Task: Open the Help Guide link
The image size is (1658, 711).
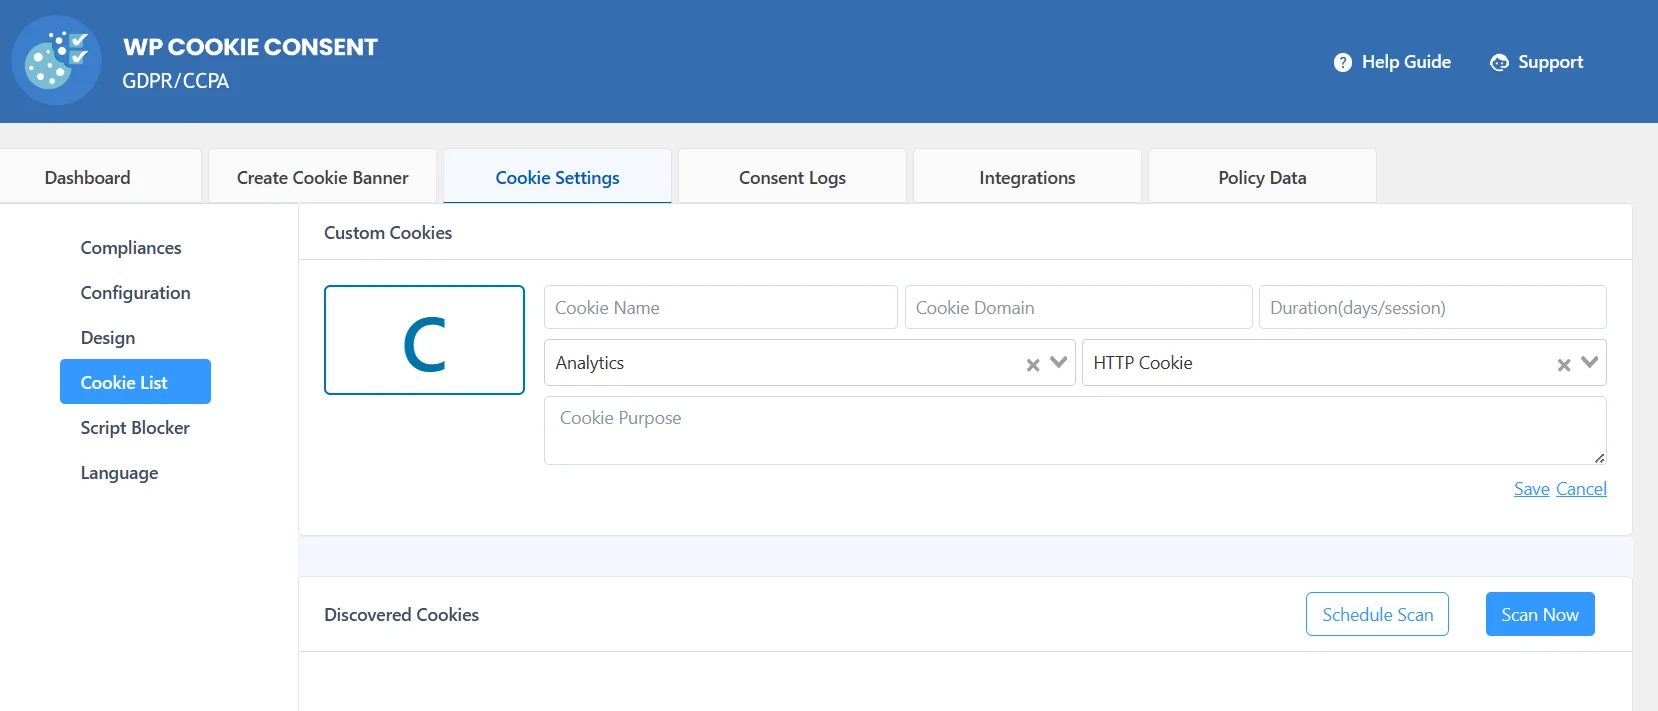Action: (x=1392, y=62)
